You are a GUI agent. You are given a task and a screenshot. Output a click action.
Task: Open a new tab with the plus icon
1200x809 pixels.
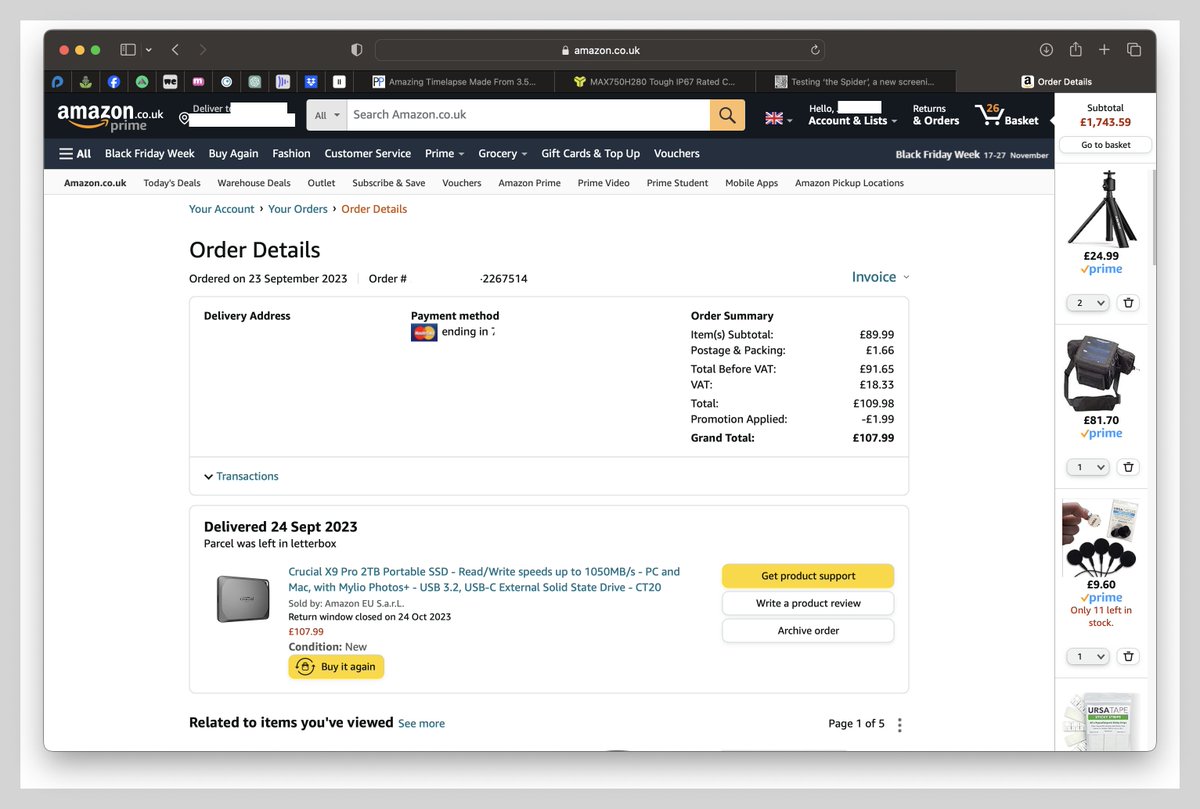coord(1104,49)
